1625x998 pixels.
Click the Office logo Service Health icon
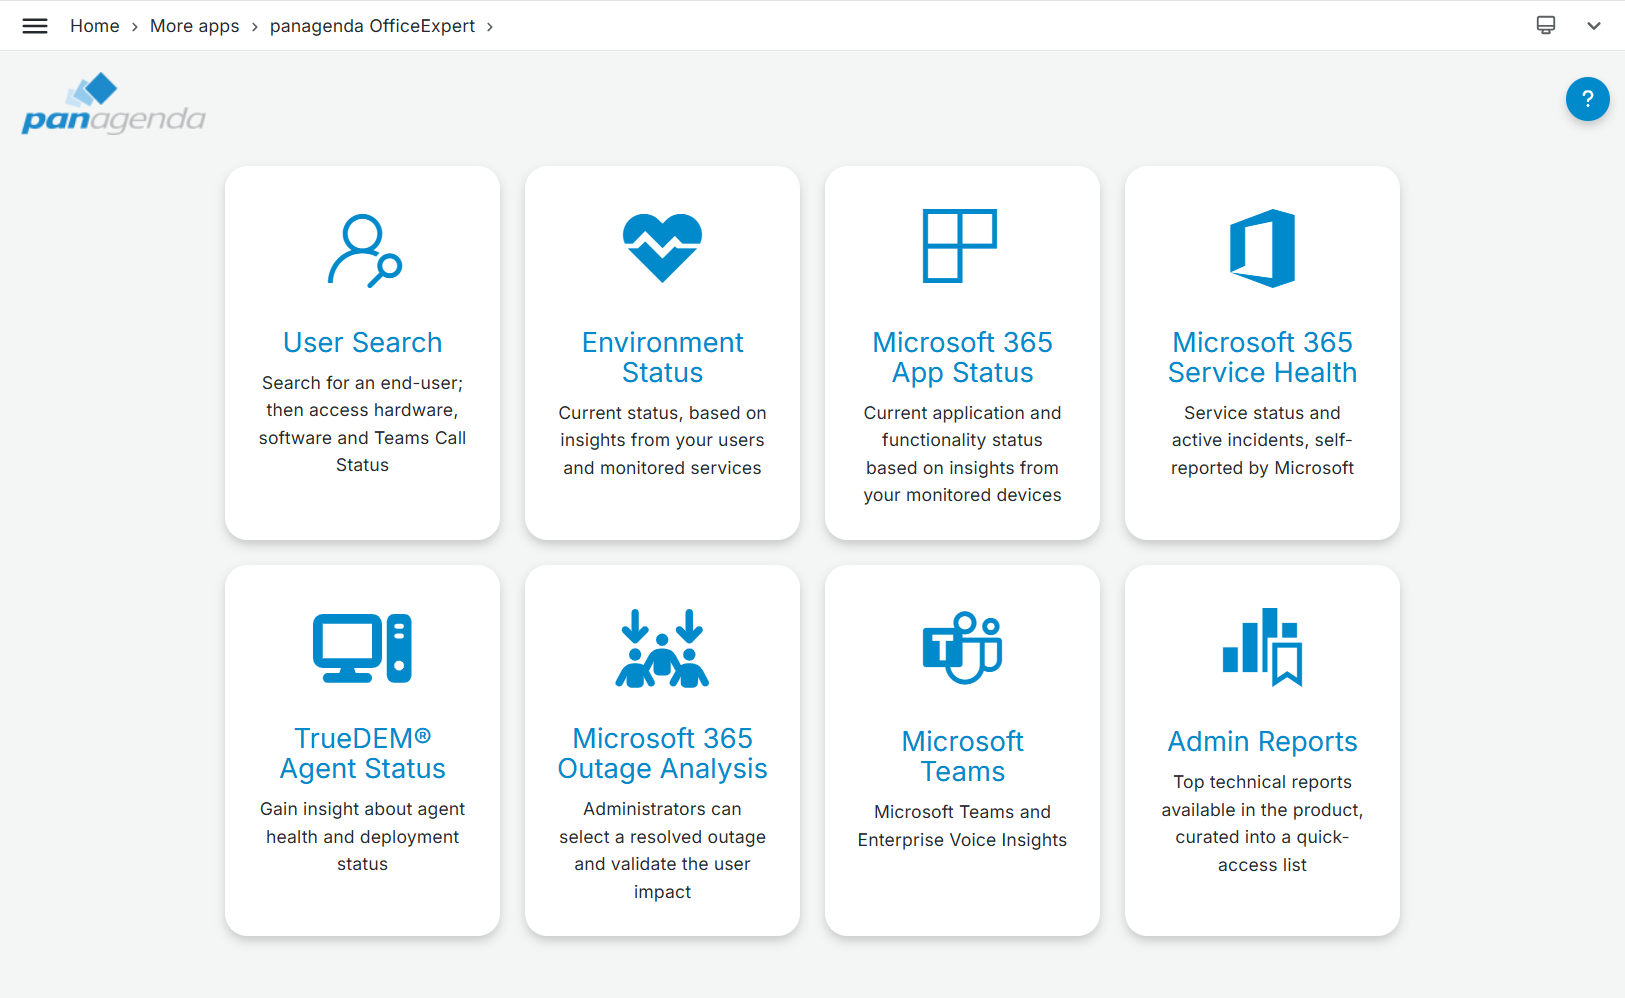1262,248
